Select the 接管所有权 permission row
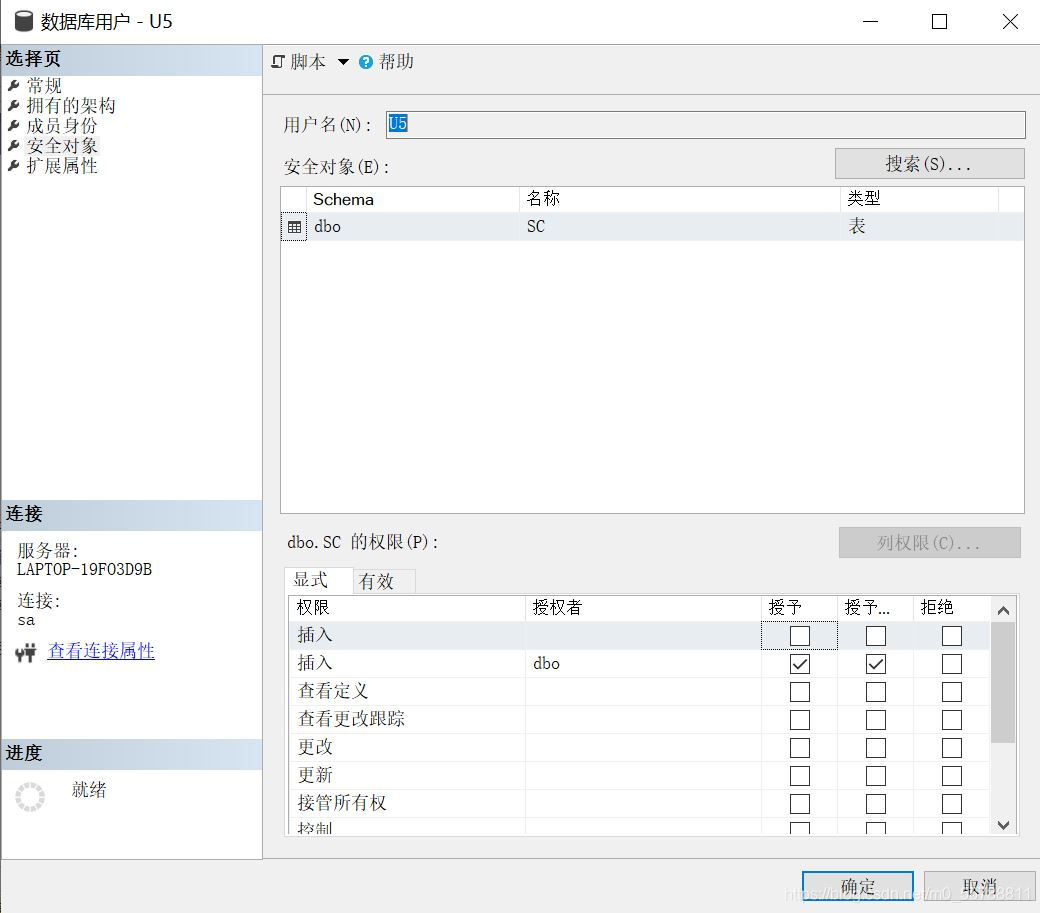The height and width of the screenshot is (913, 1040). pos(639,804)
